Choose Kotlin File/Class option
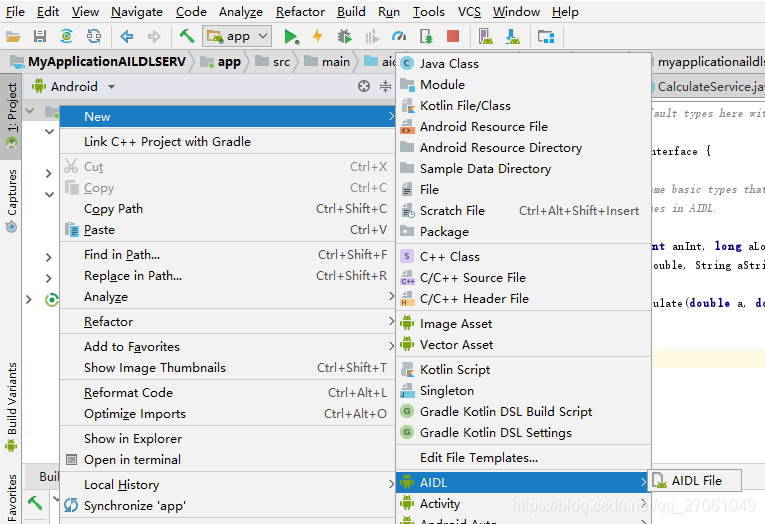 [x=523, y=105]
